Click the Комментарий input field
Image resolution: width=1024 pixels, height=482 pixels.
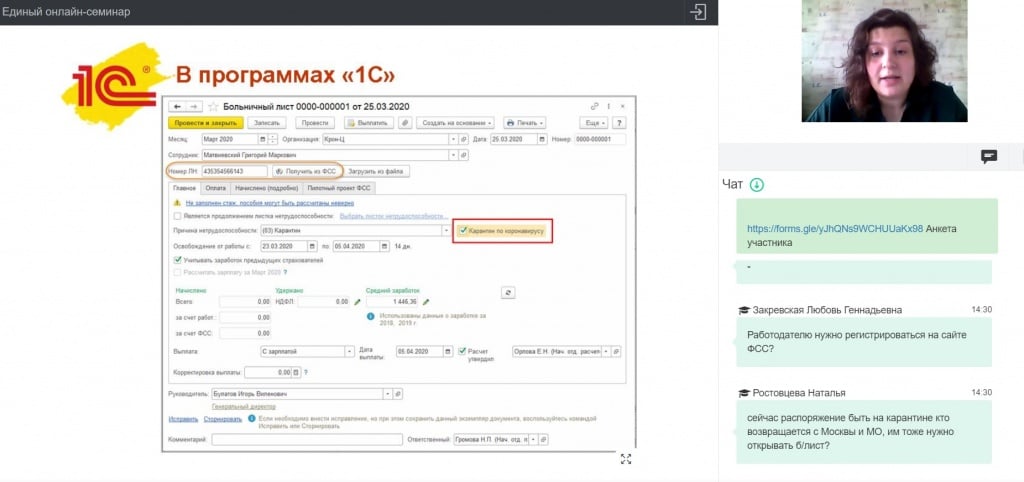pyautogui.click(x=307, y=440)
